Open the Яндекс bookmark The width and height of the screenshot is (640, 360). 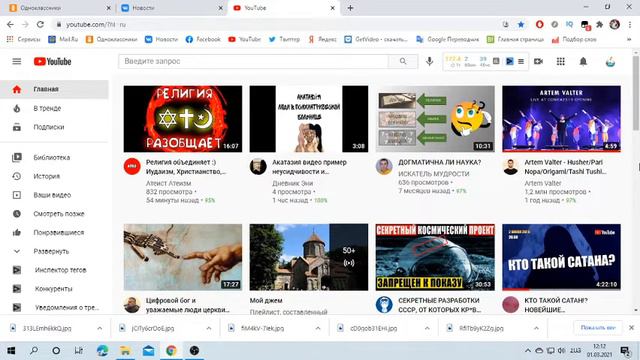pyautogui.click(x=322, y=40)
